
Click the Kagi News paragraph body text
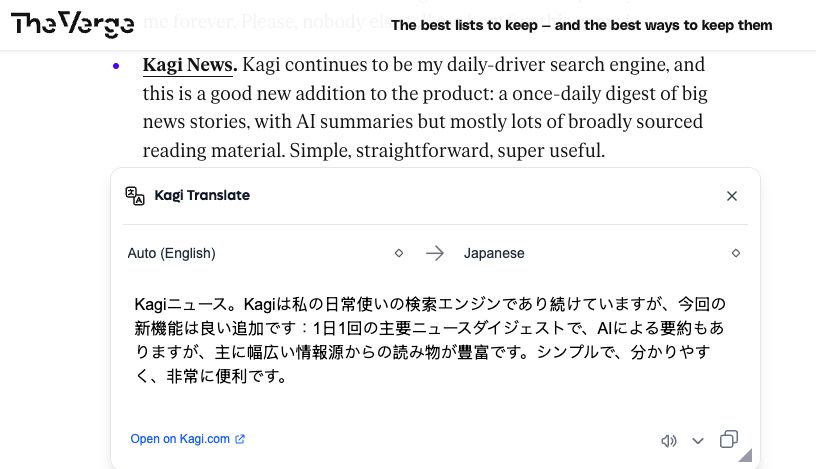(420, 123)
